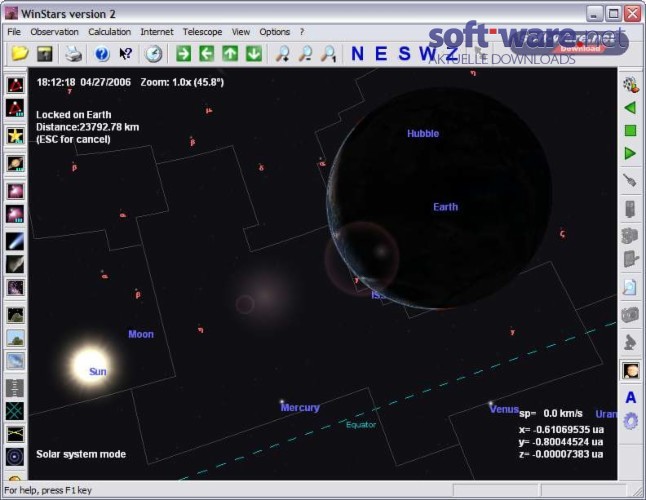
Task: Click the Mercury label
Action: 300,407
